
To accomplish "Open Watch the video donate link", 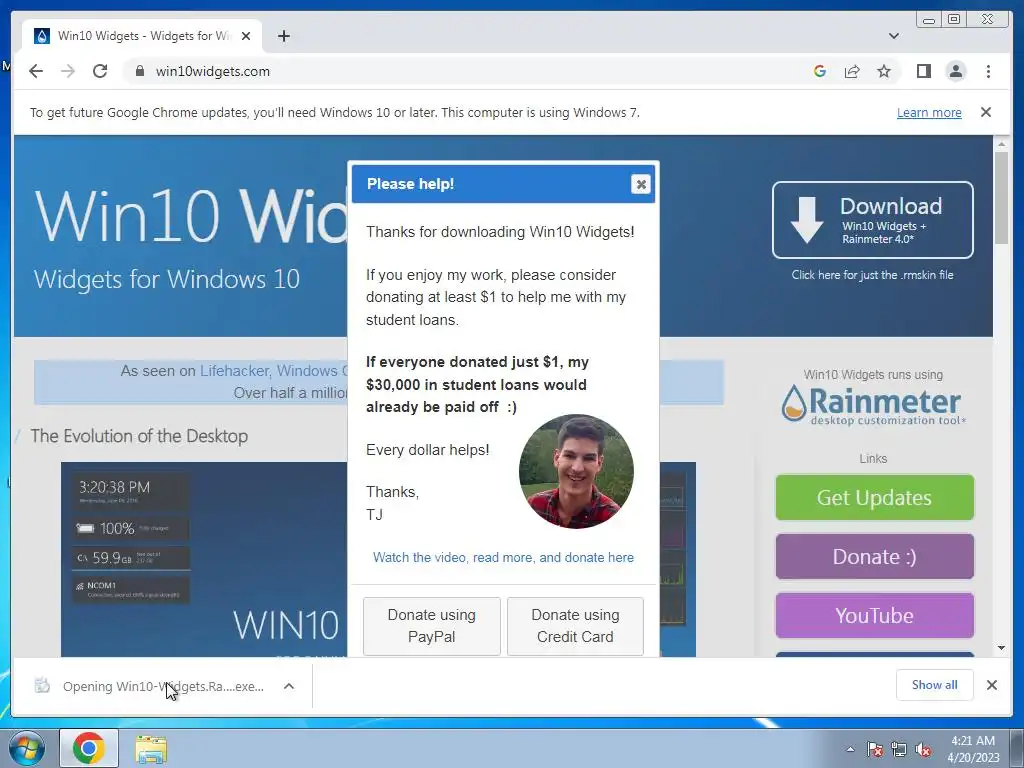I will (x=503, y=557).
